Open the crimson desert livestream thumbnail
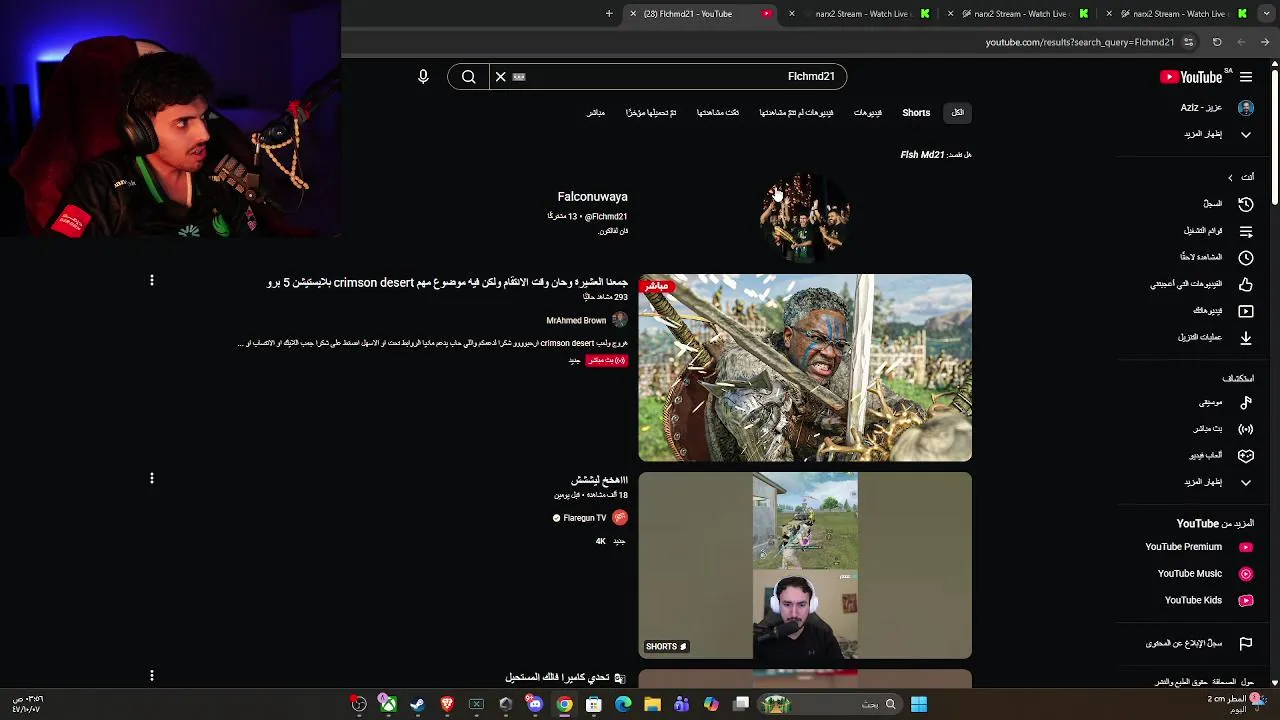 (805, 368)
